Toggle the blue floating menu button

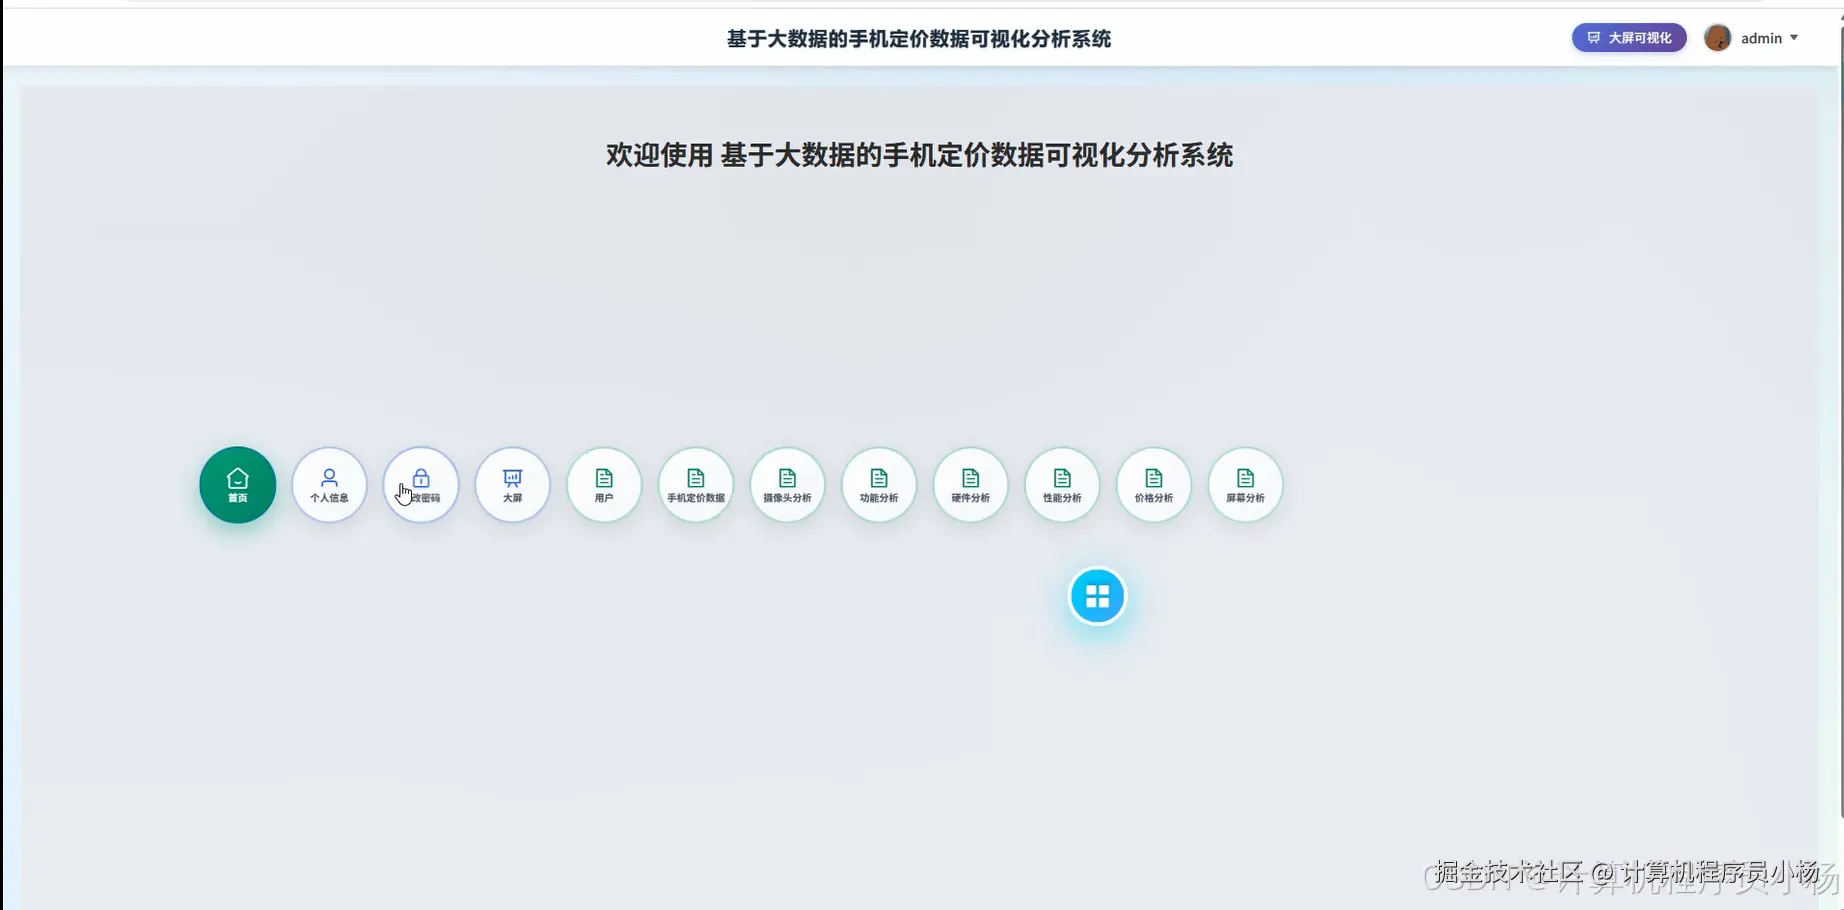click(x=1097, y=595)
